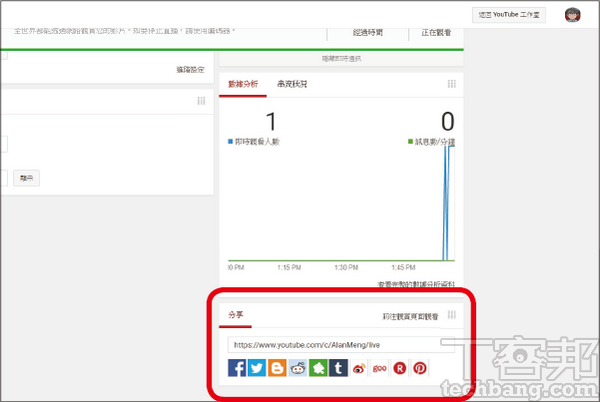This screenshot has height=402, width=600.
Task: Open the account avatar menu
Action: pyautogui.click(x=572, y=15)
